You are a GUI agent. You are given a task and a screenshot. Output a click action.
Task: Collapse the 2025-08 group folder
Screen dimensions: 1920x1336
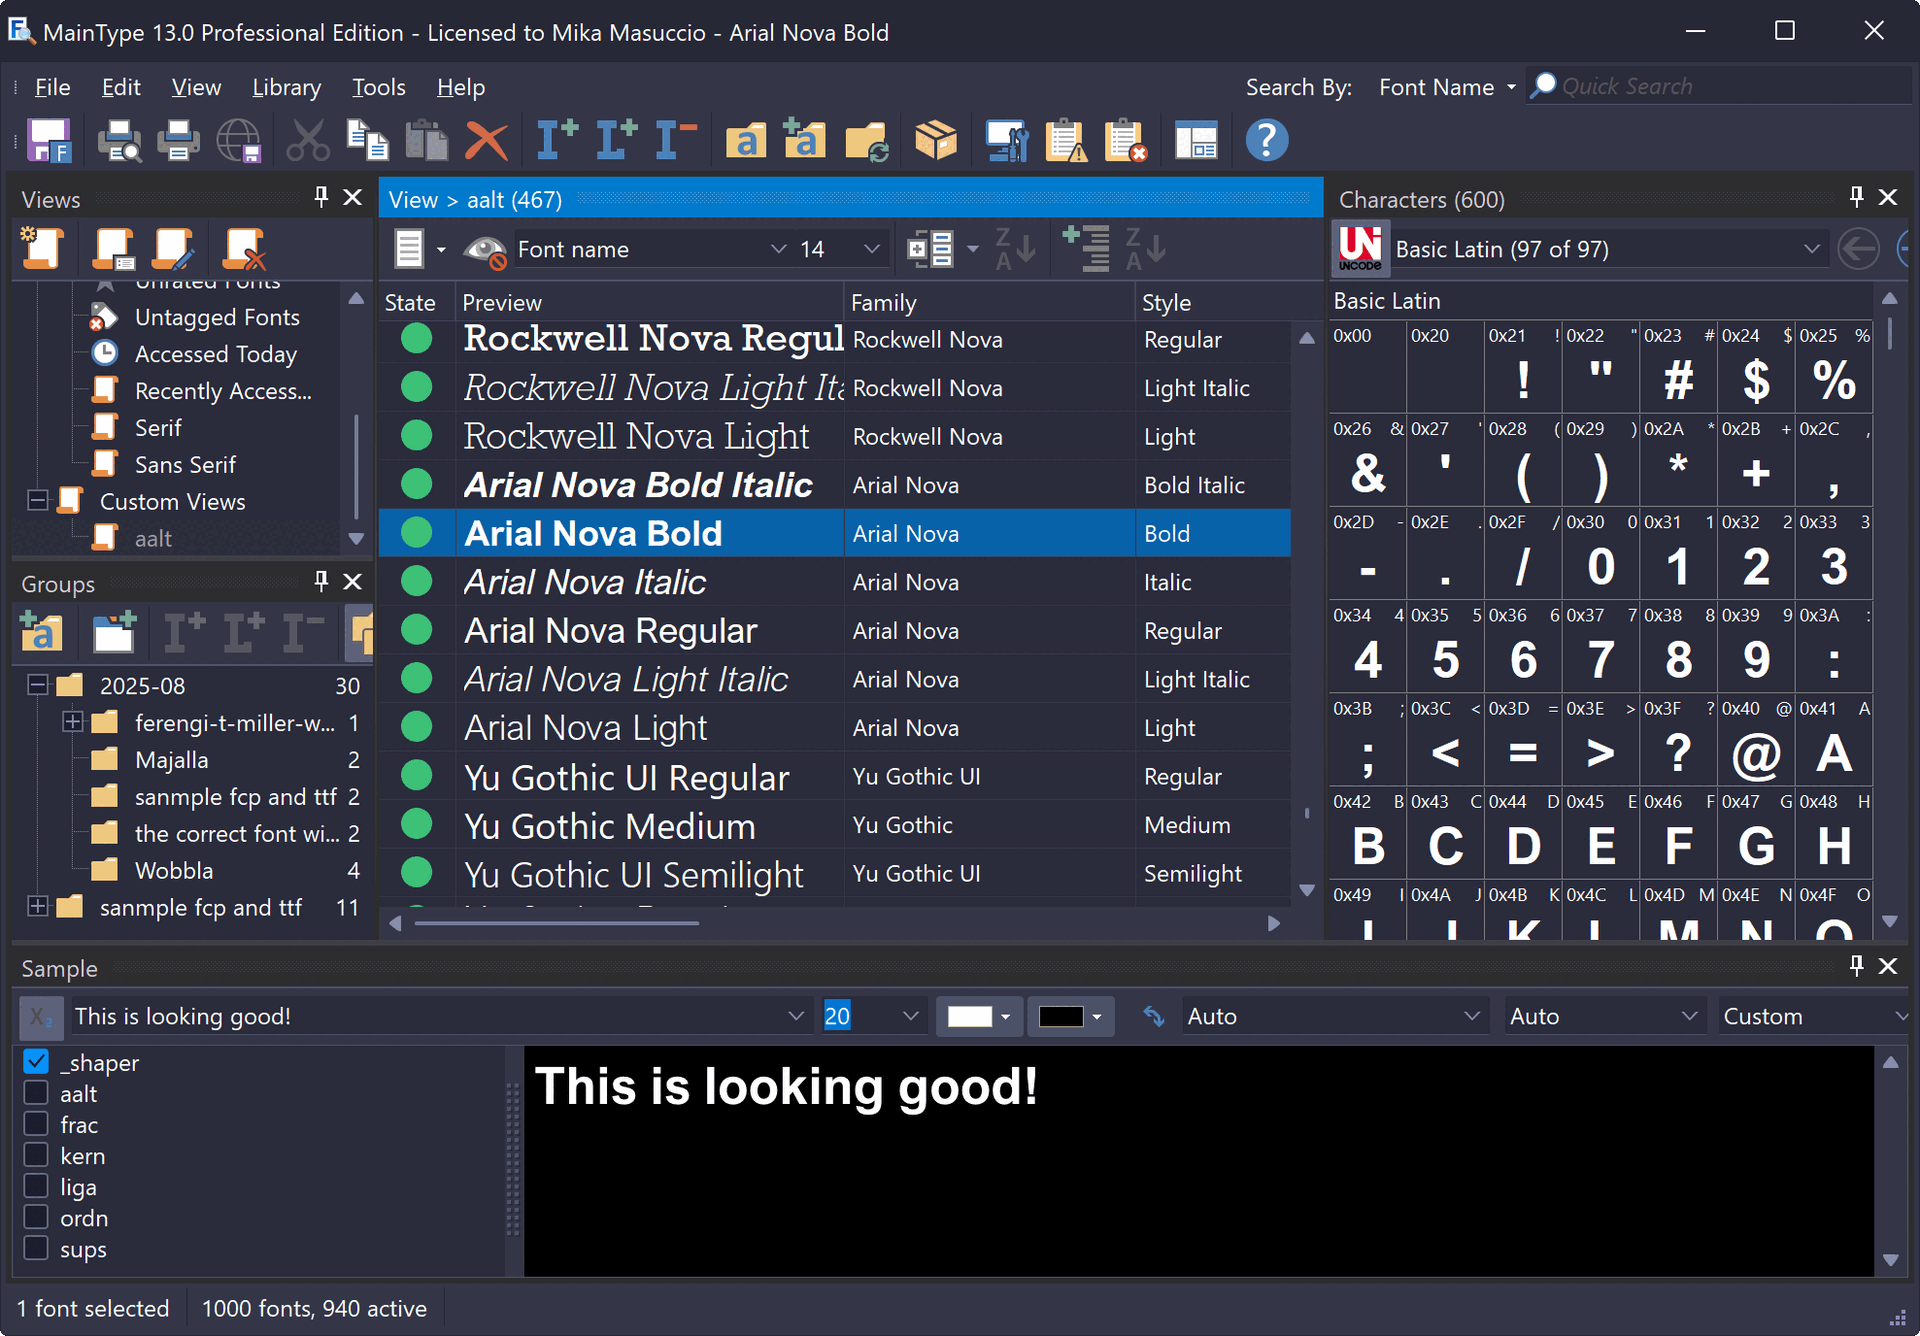click(38, 685)
